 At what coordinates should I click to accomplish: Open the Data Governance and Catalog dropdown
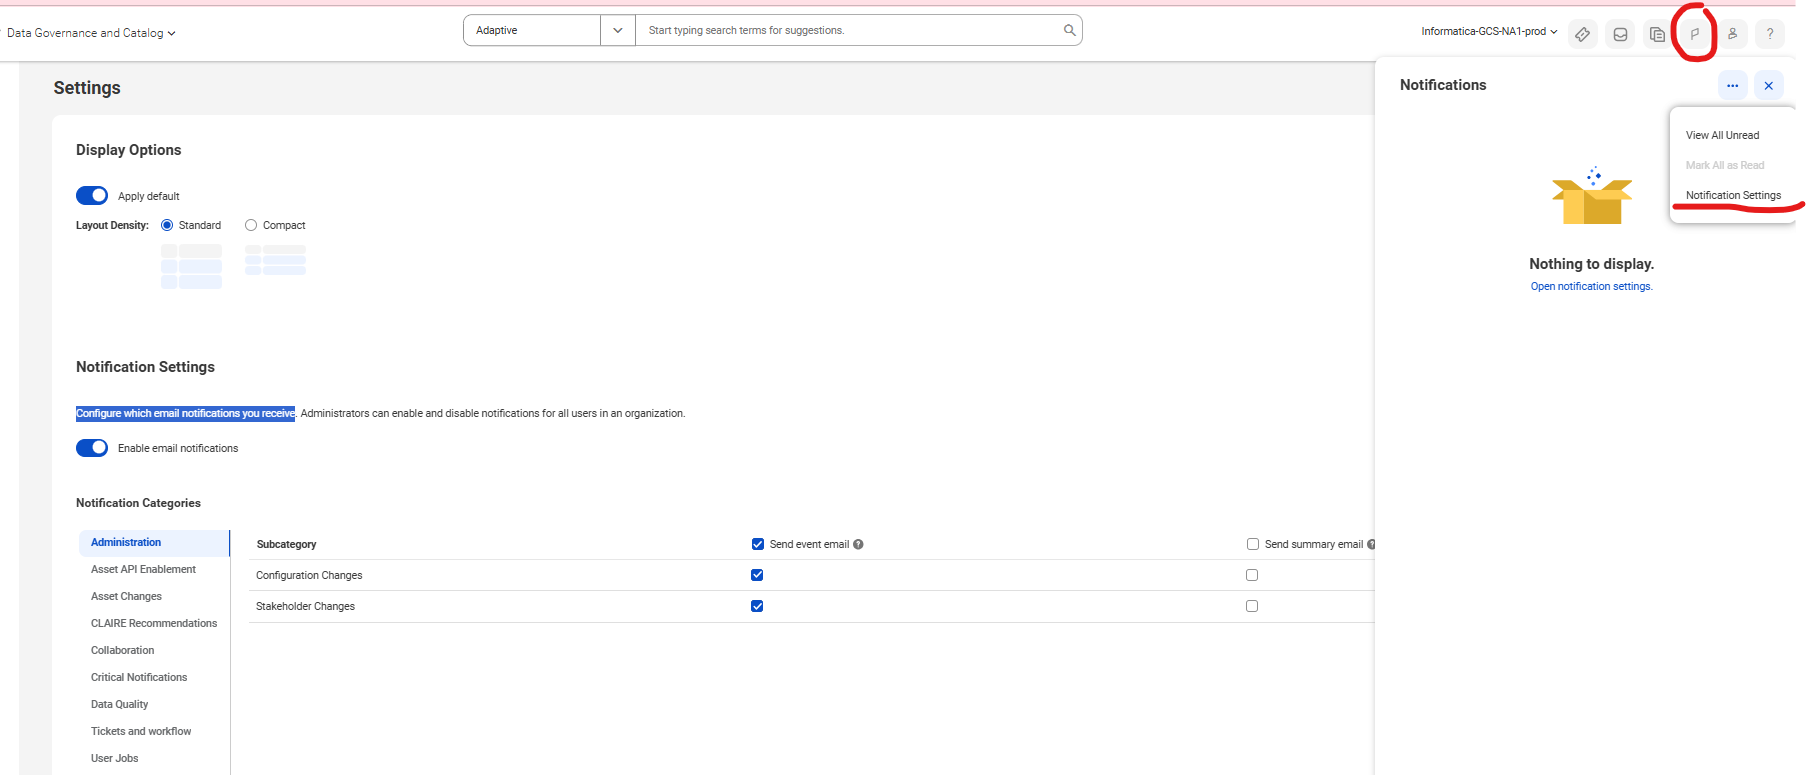(91, 33)
